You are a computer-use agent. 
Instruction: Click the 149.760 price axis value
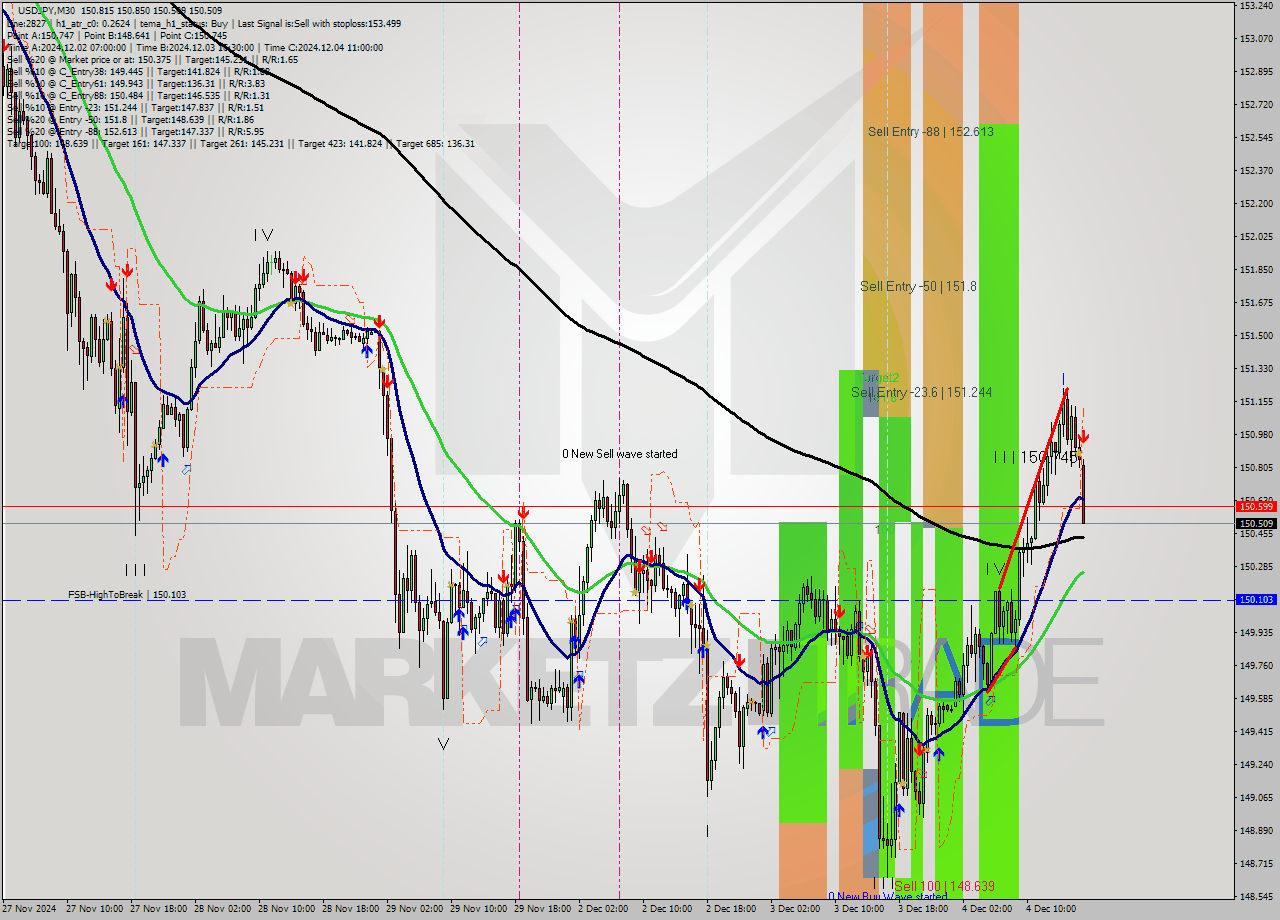click(1256, 666)
